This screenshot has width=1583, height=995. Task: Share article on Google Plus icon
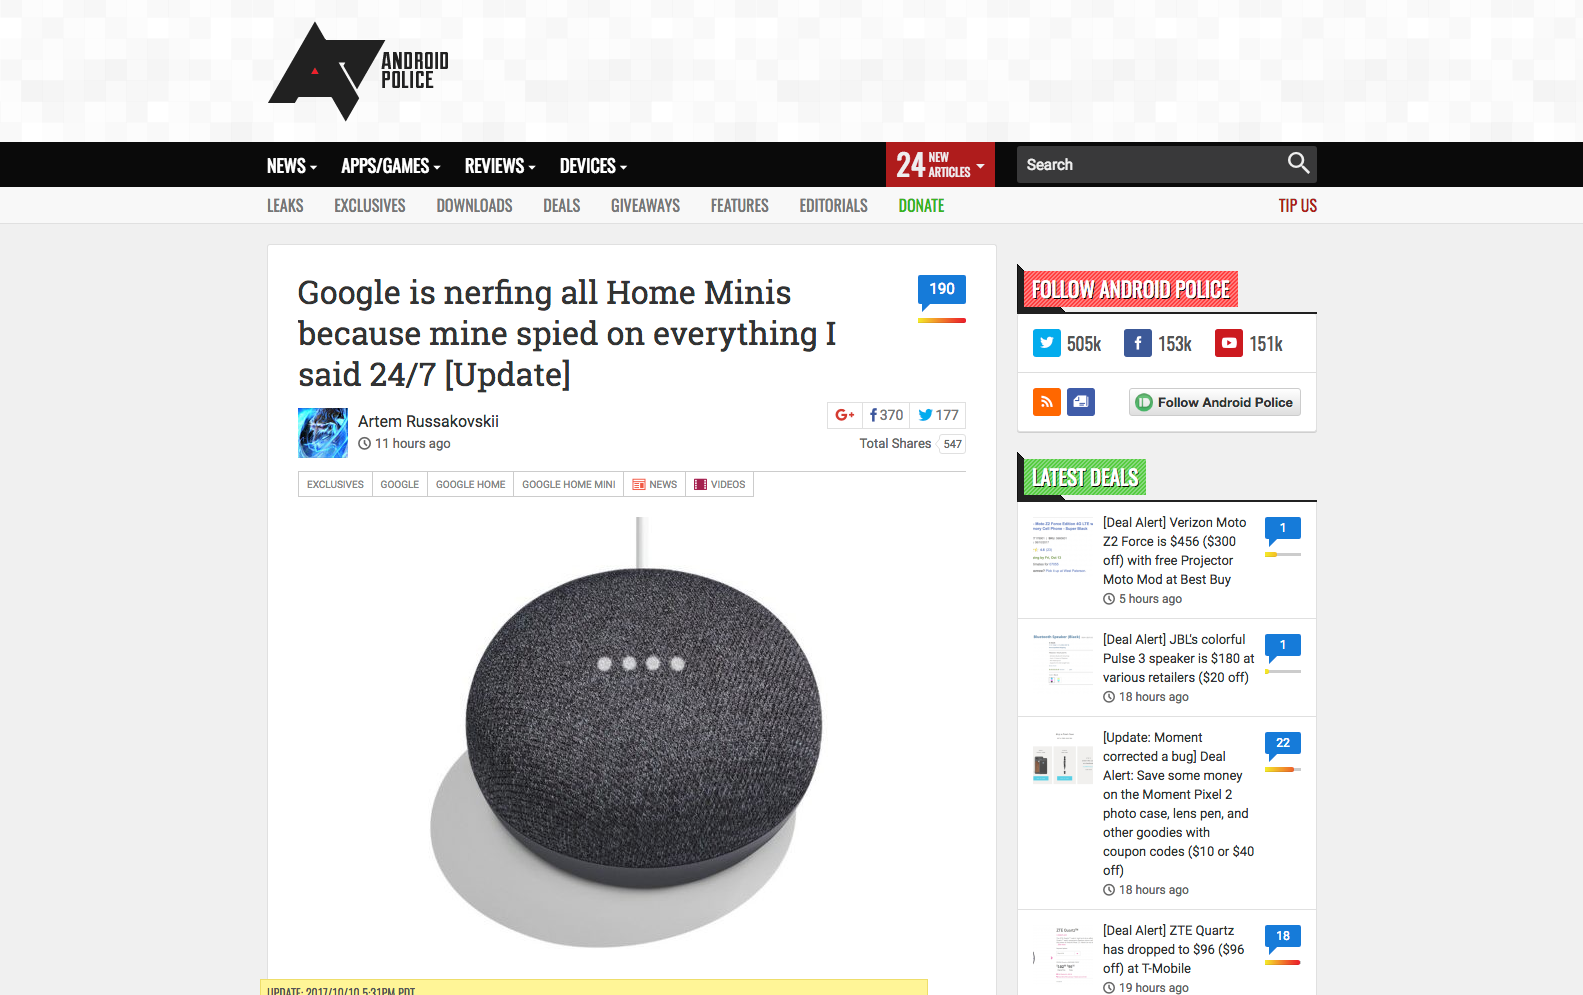tap(845, 415)
